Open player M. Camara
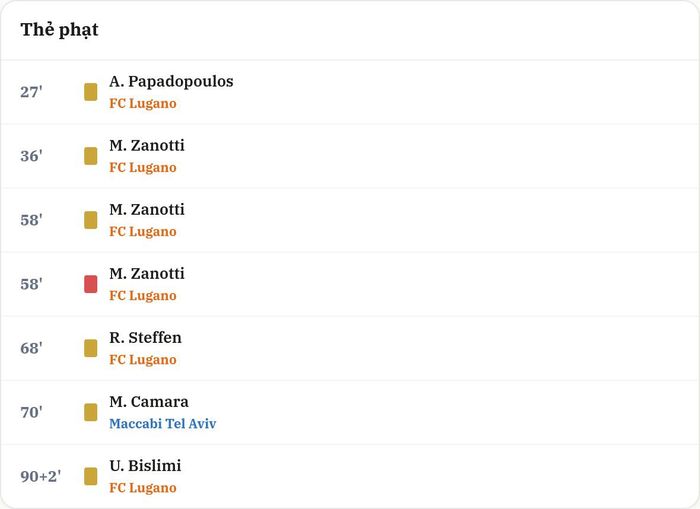Viewport: 700px width, 509px height. click(x=149, y=402)
